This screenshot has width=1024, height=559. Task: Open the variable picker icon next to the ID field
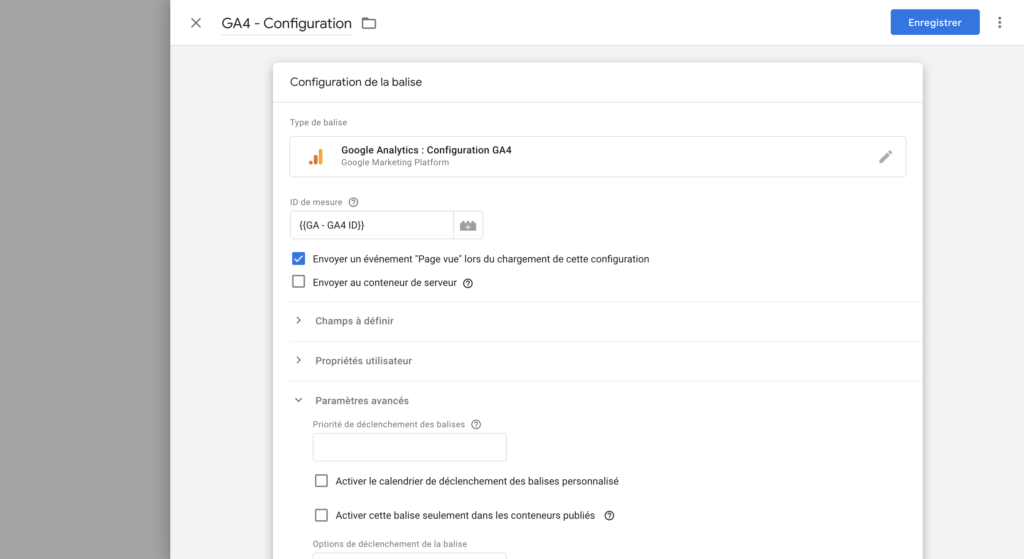[468, 225]
